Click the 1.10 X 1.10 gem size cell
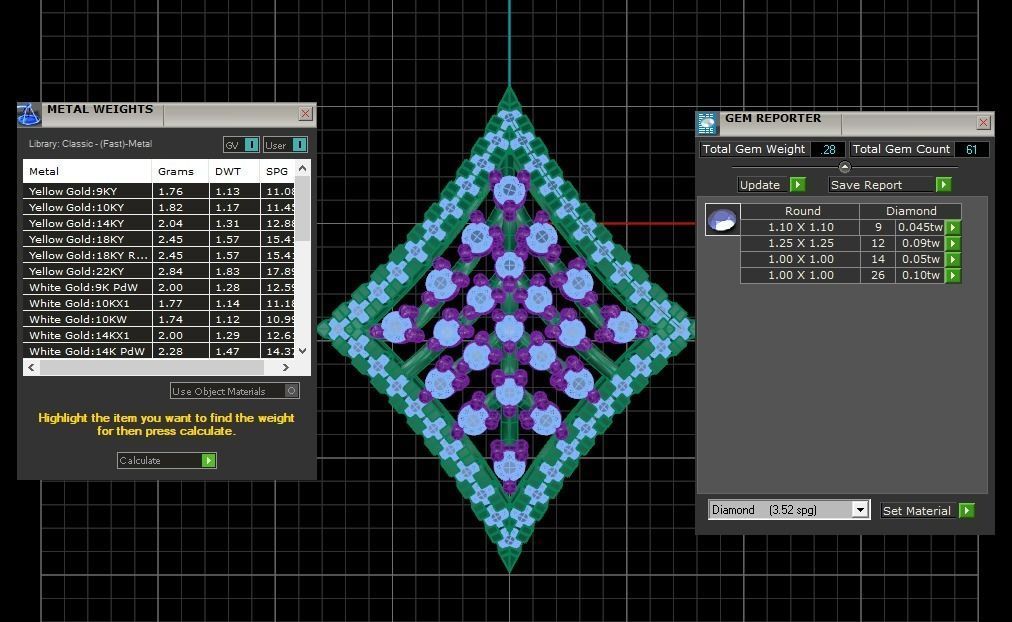The image size is (1012, 622). click(800, 227)
